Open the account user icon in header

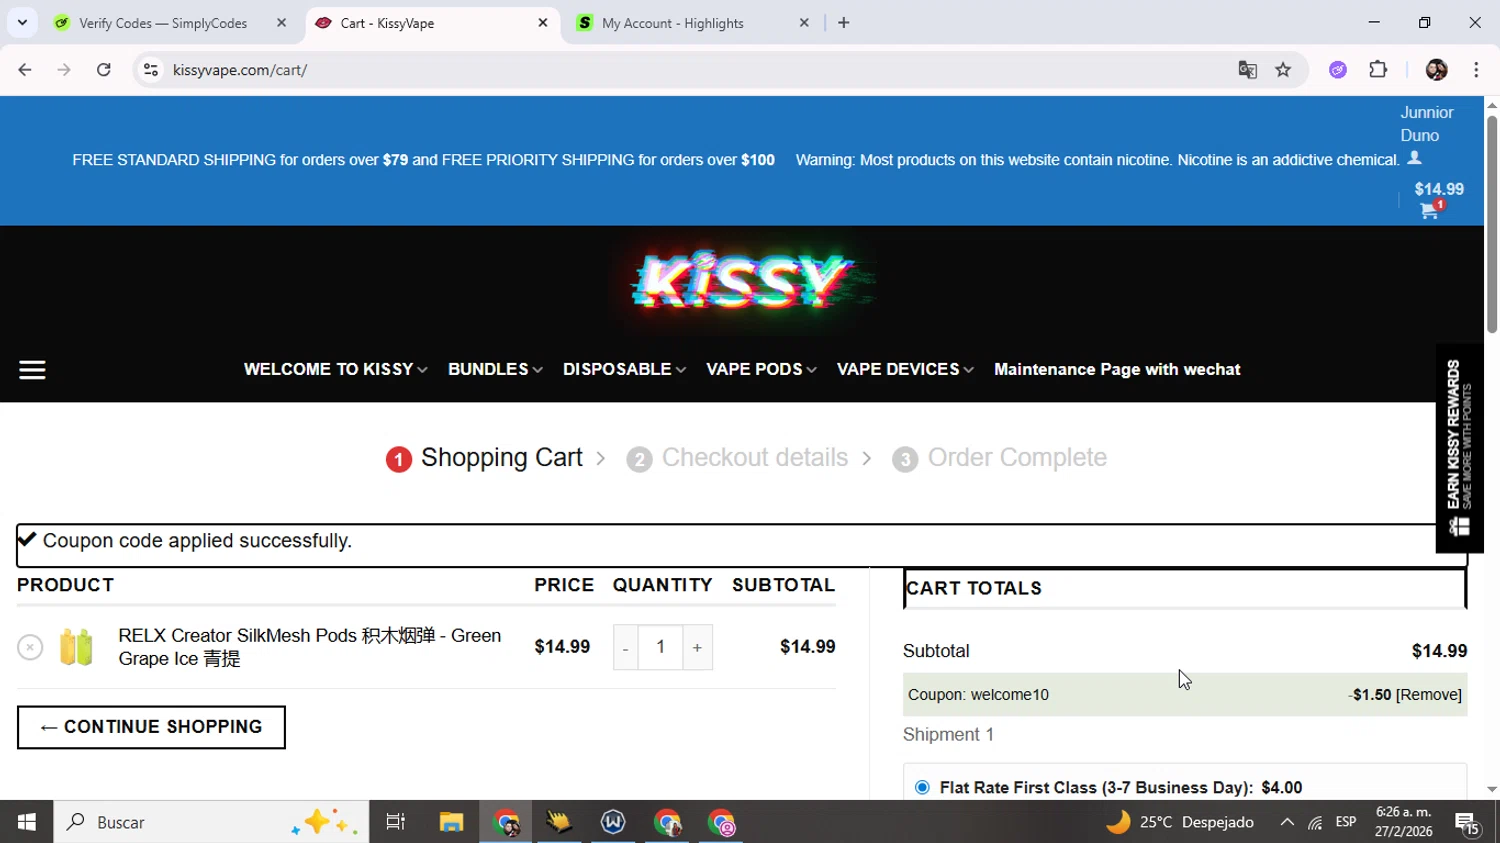click(1414, 158)
